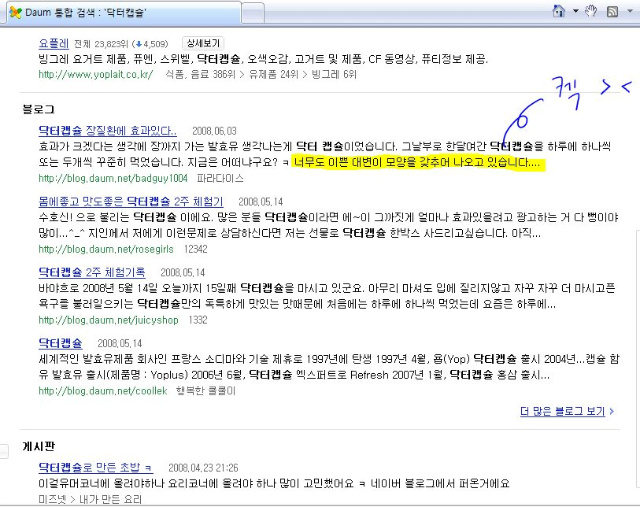Select the 유제품 24위 category
The height and width of the screenshot is (507, 640).
(x=273, y=74)
